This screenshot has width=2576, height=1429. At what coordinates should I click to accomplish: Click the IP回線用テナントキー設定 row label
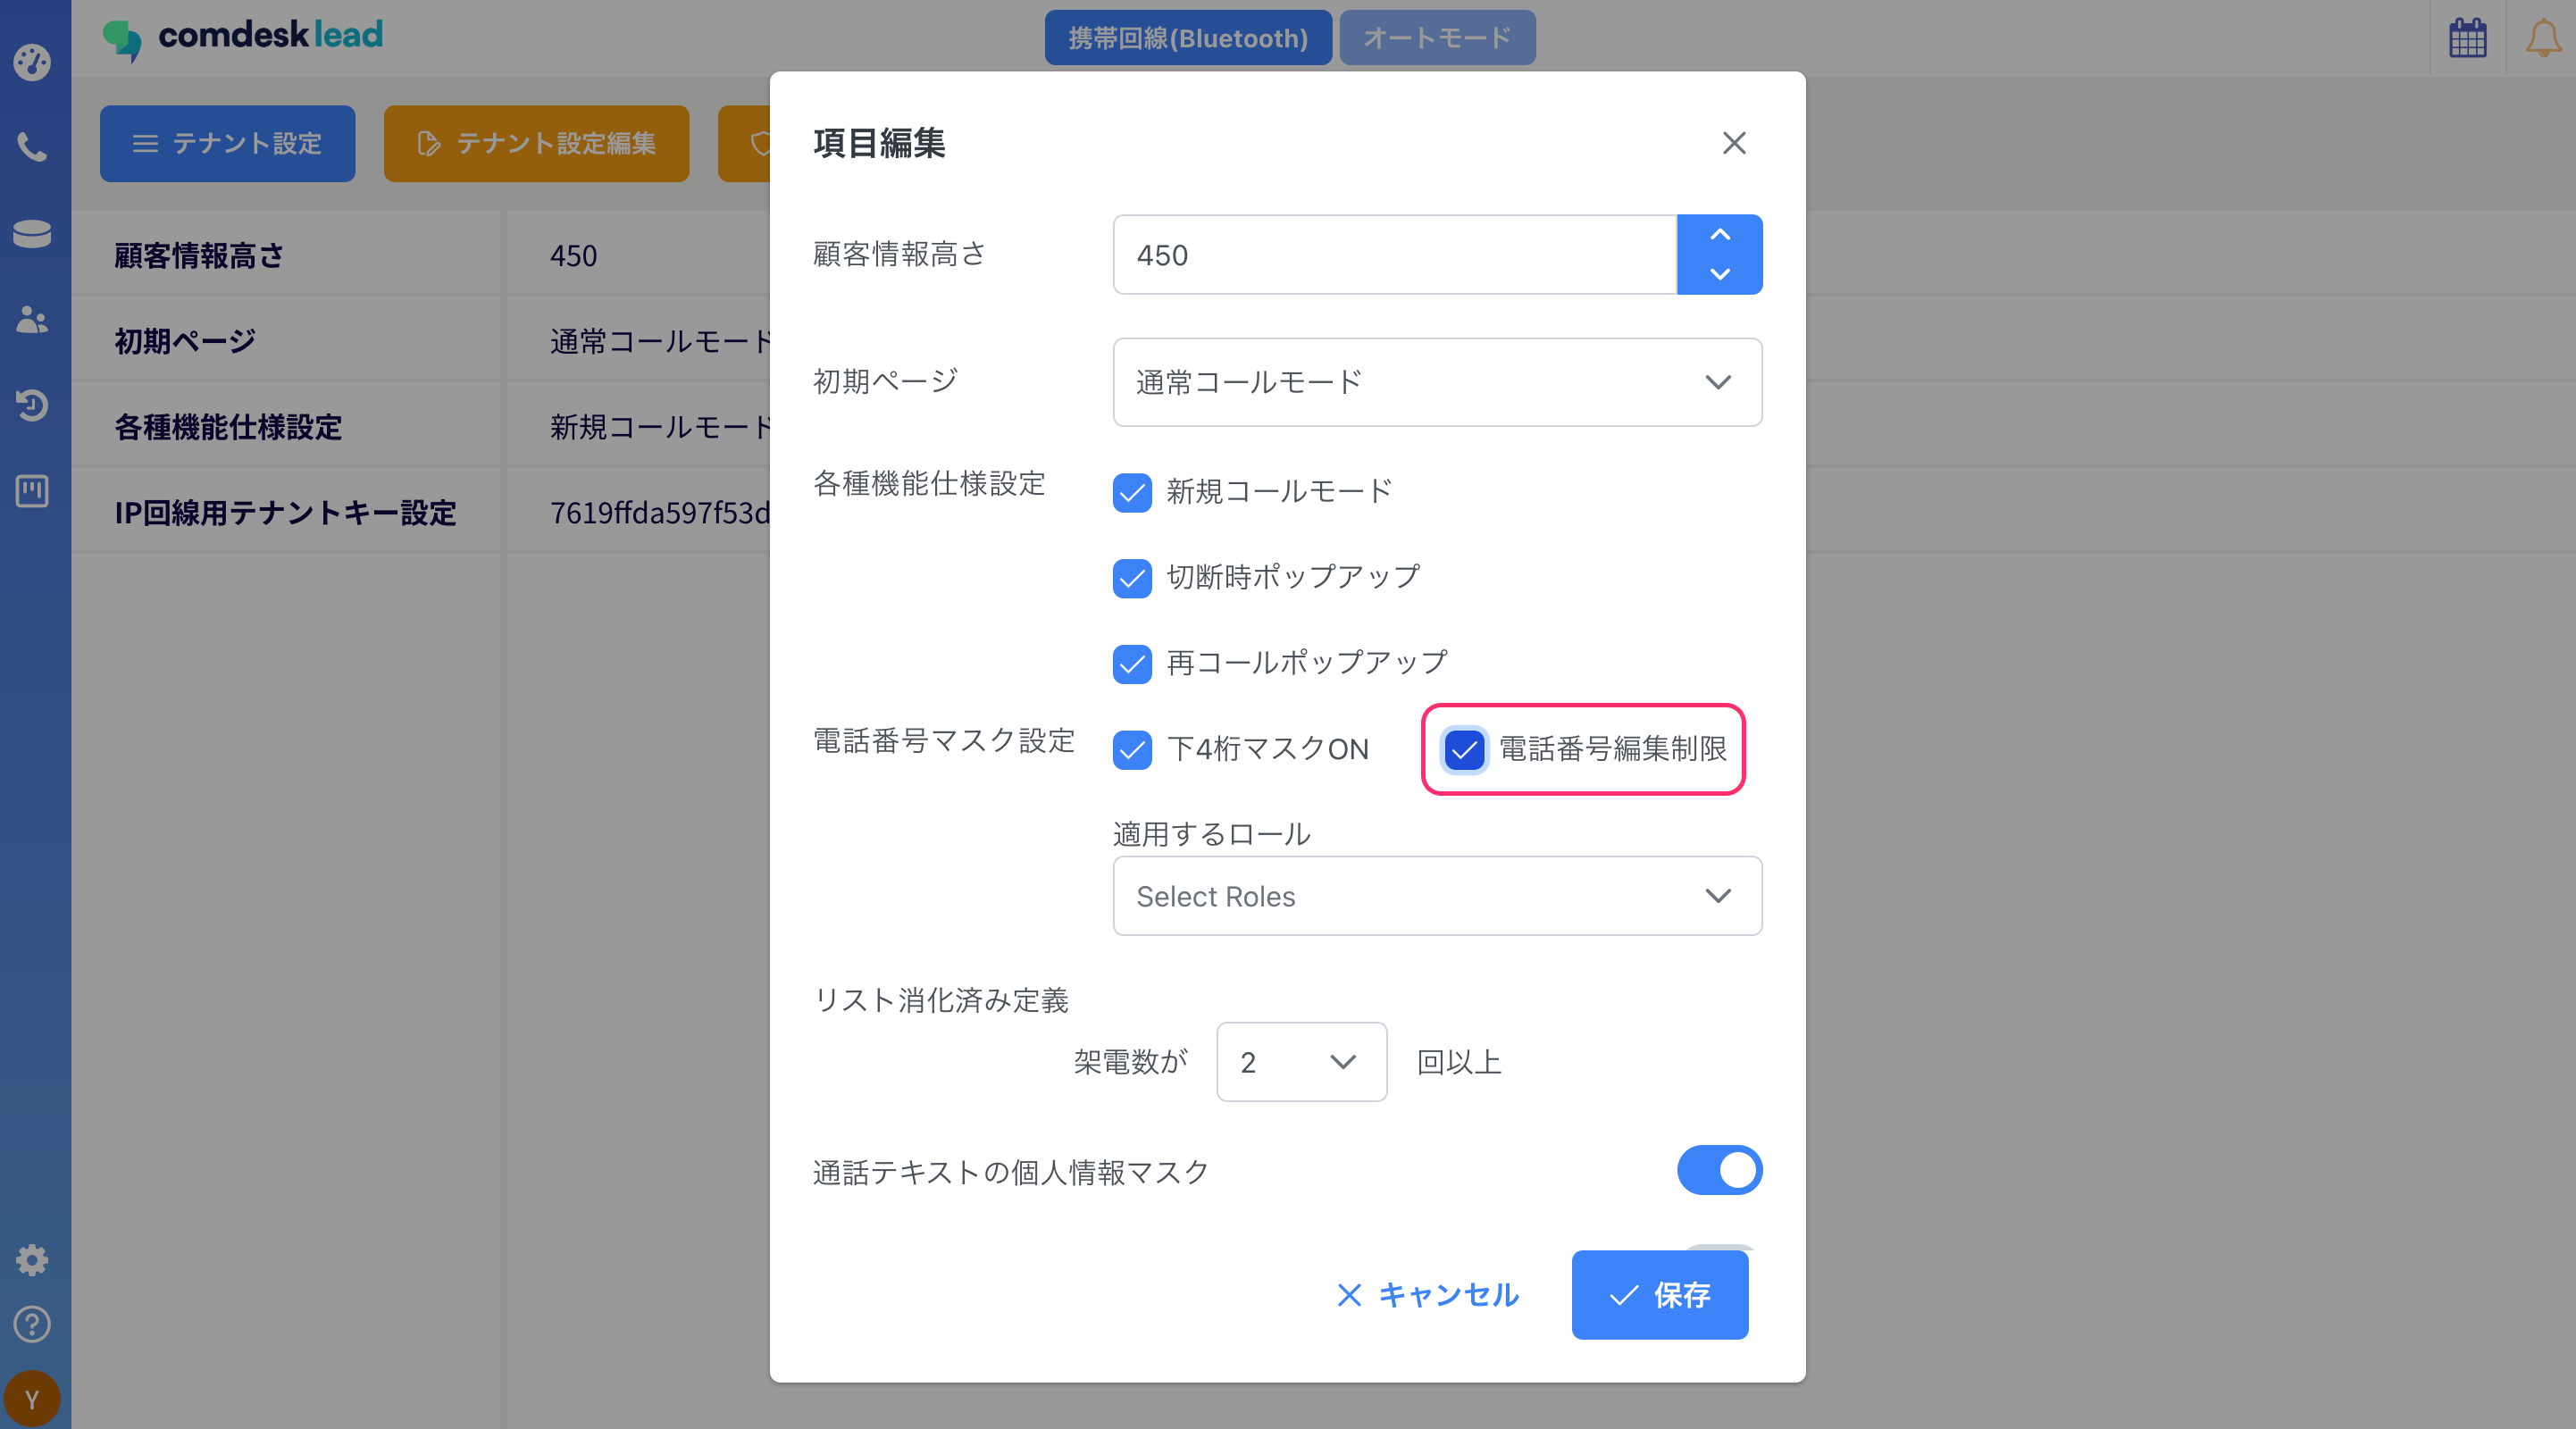[x=285, y=513]
